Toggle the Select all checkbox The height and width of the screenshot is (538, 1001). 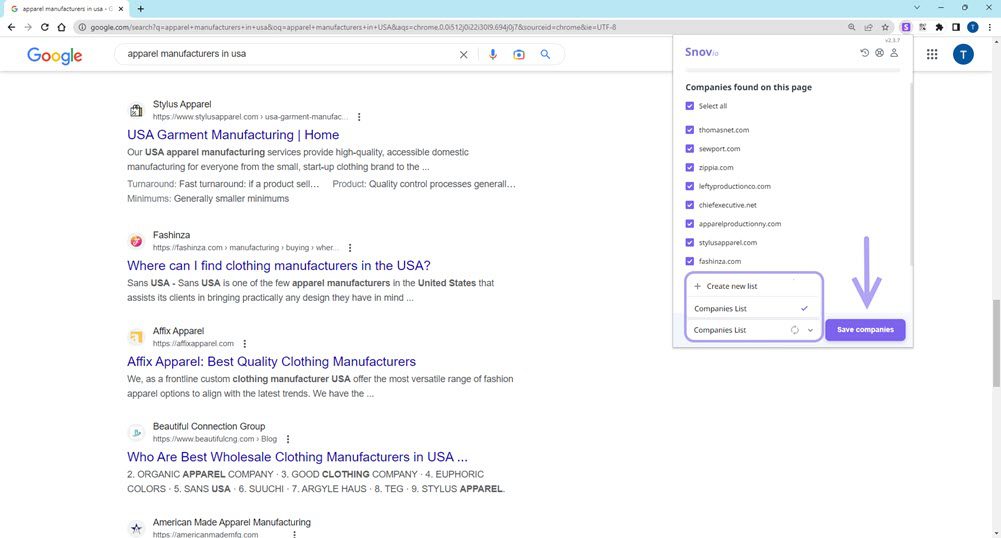tap(689, 106)
